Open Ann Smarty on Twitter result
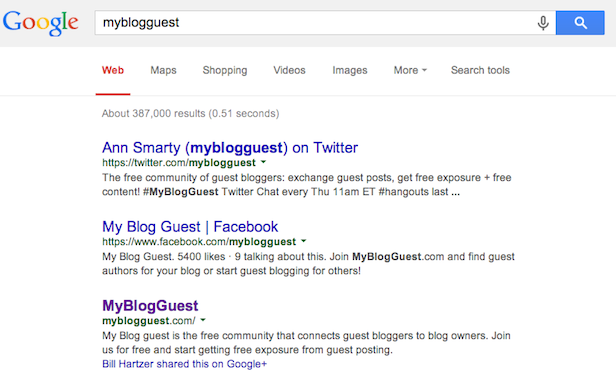Screen dimensions: 616x381 point(230,148)
